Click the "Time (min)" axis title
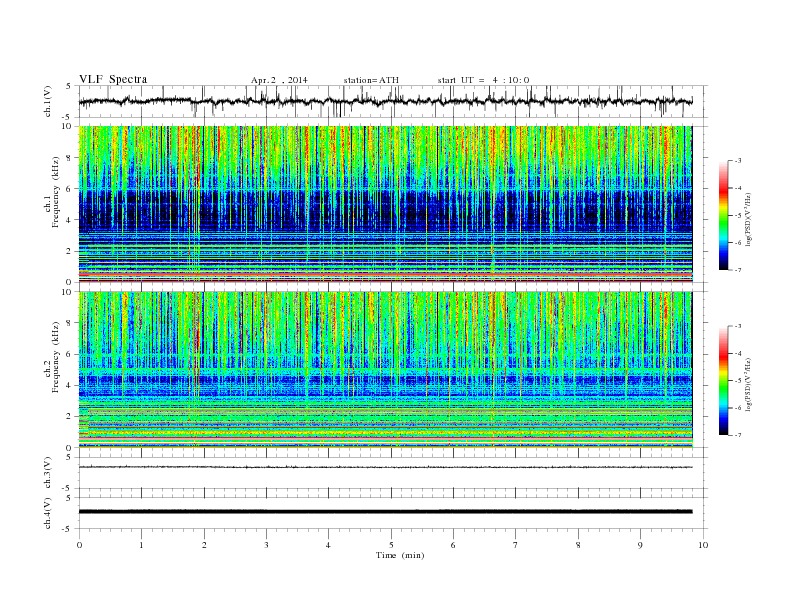Image resolution: width=792 pixels, height=612 pixels. (400, 555)
